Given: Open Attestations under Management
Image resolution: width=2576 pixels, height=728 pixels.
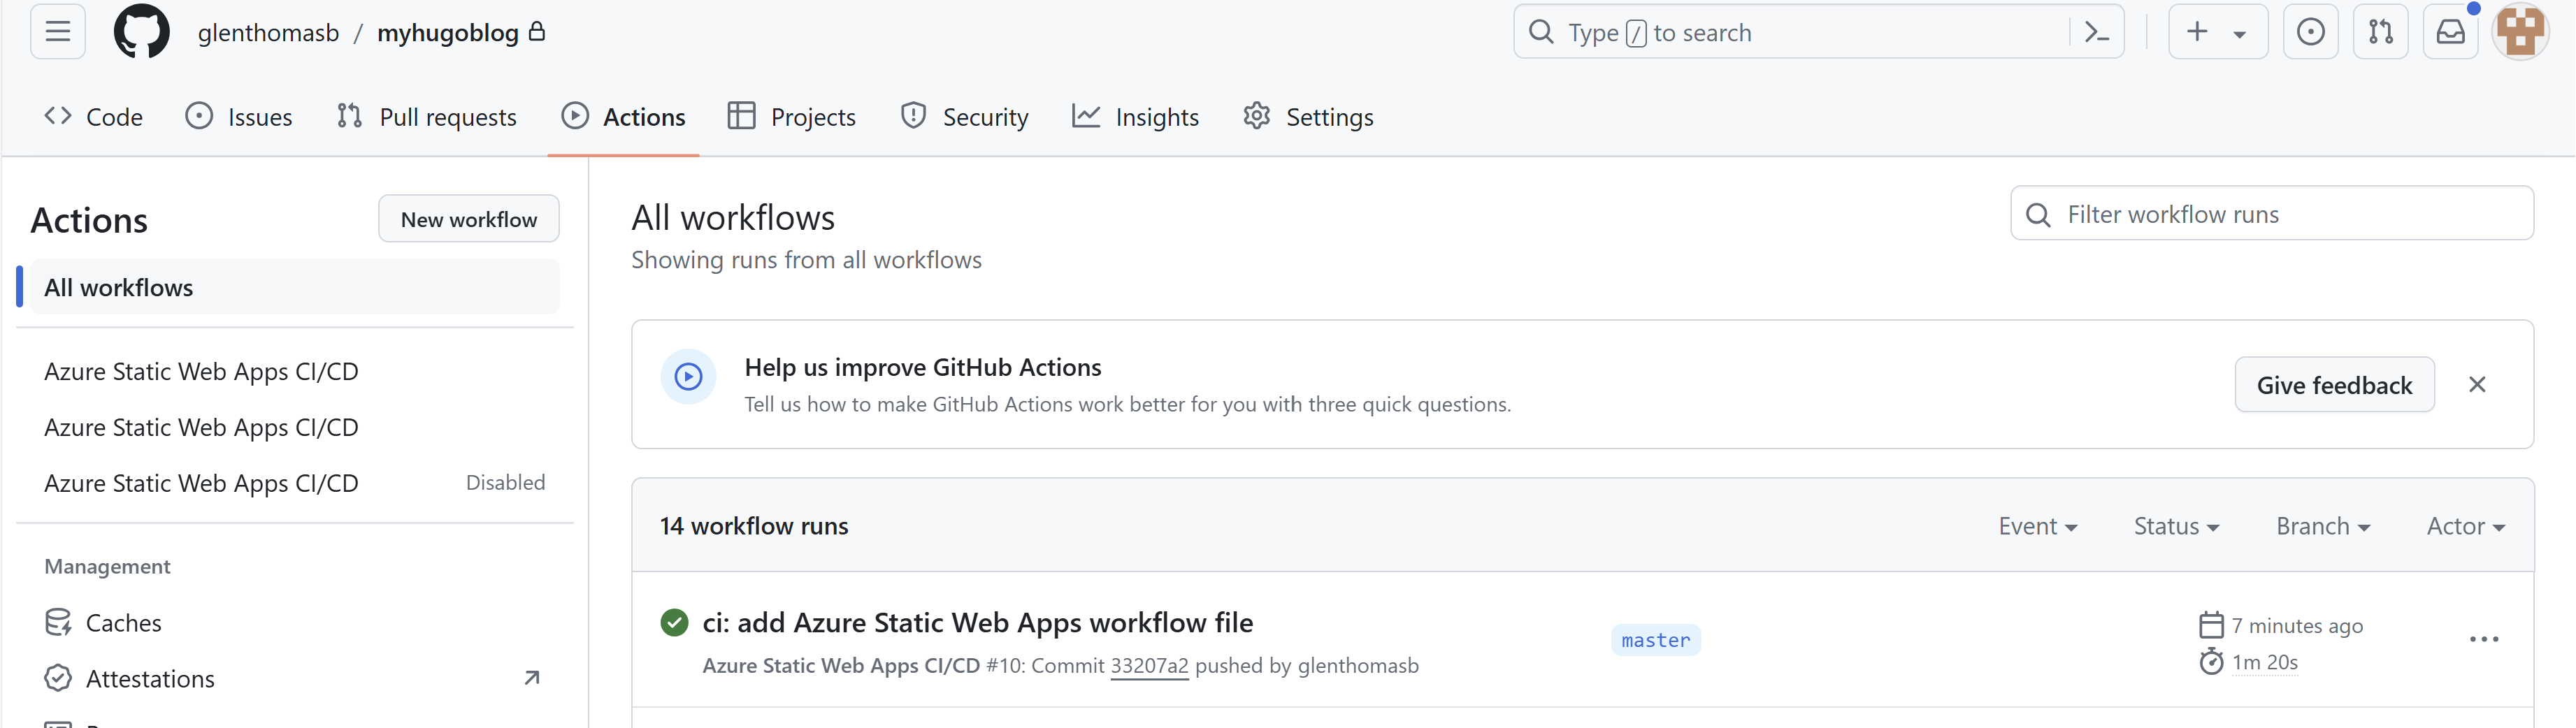Looking at the screenshot, I should pos(295,679).
